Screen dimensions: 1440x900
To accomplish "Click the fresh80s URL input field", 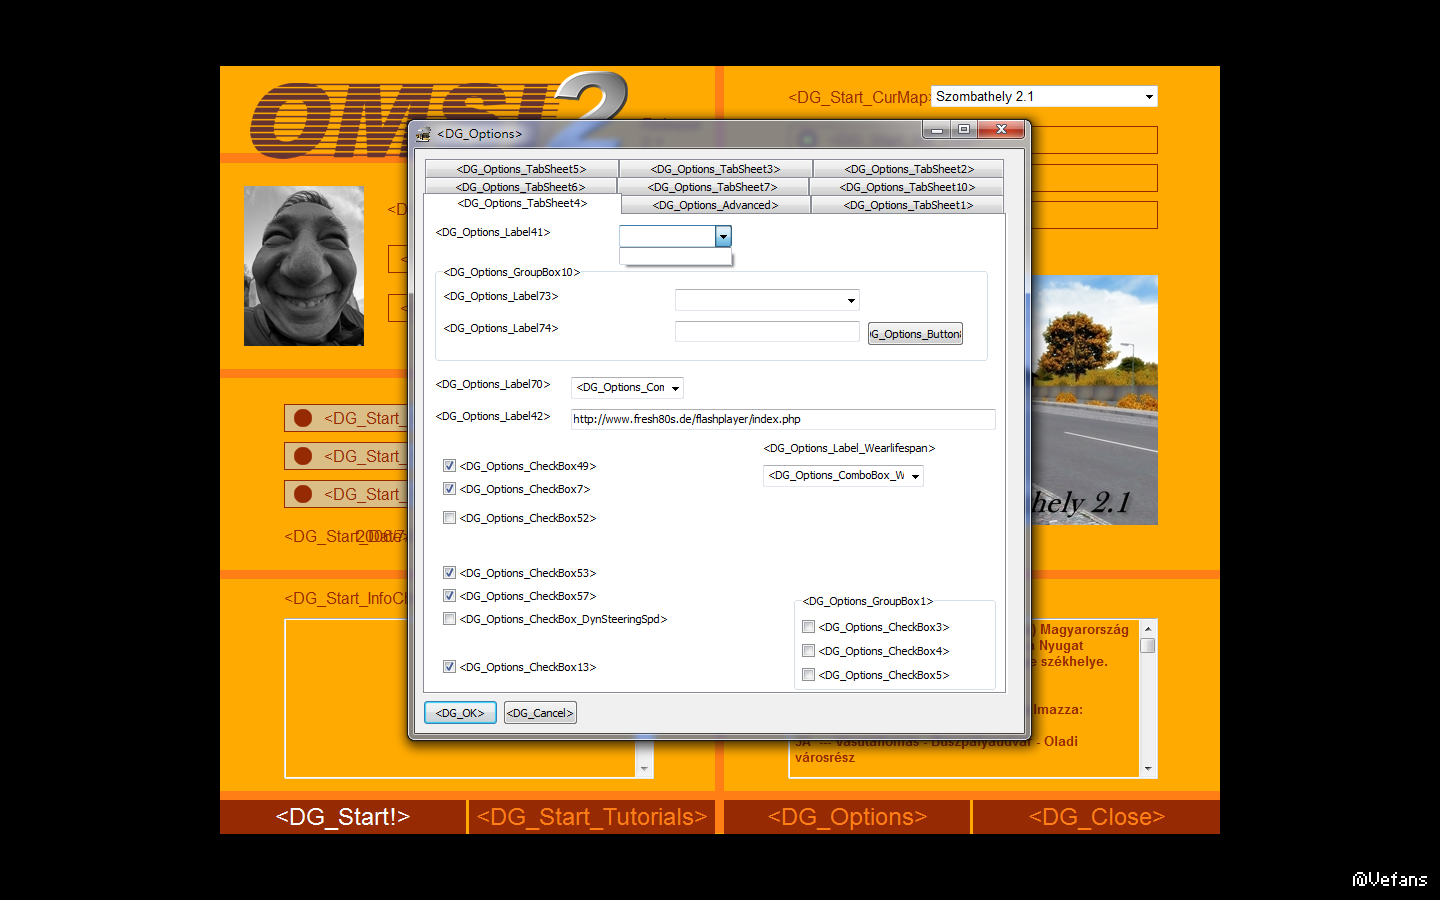I will tap(783, 419).
